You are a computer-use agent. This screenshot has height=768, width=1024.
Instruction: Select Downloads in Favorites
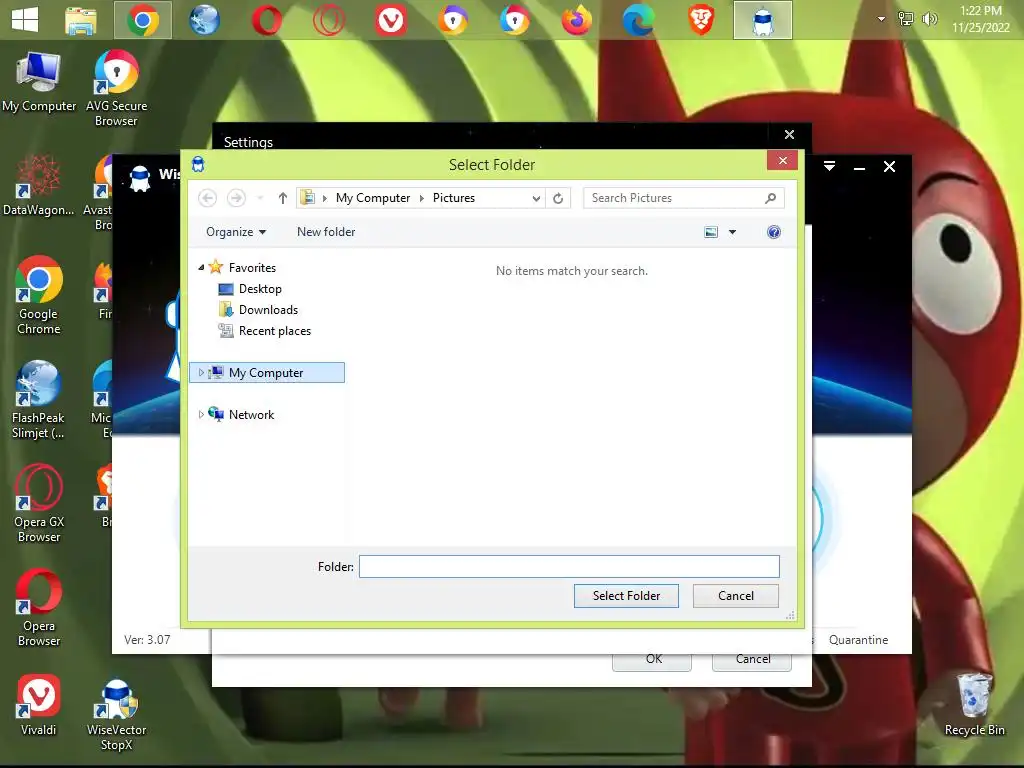(268, 310)
